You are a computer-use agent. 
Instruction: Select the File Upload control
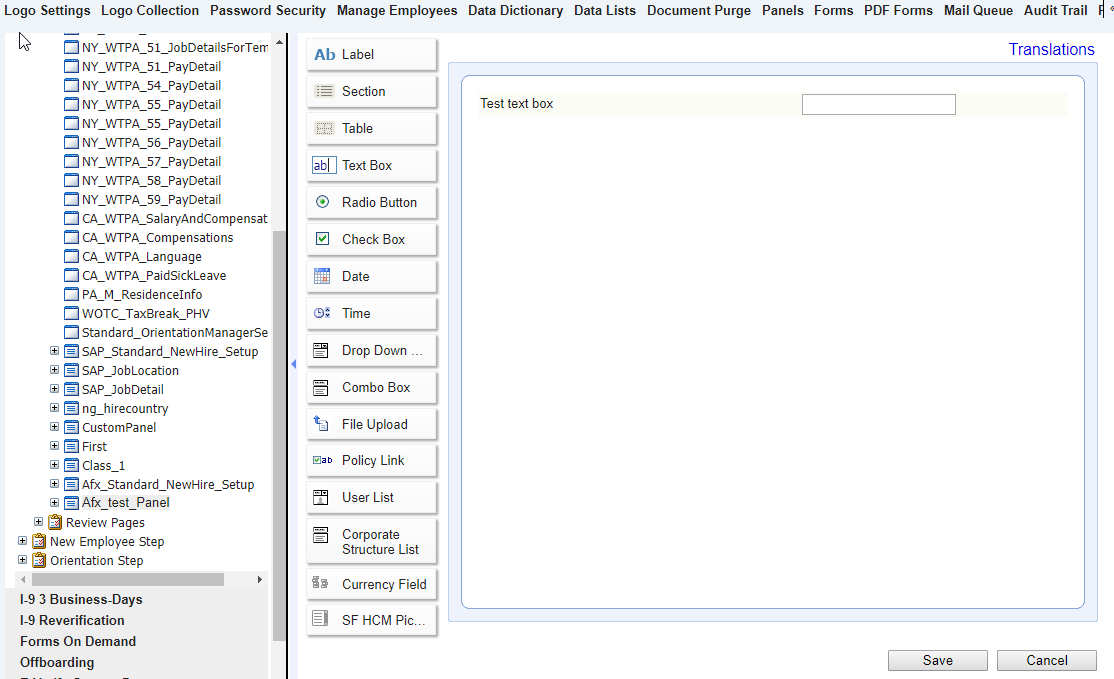[371, 423]
